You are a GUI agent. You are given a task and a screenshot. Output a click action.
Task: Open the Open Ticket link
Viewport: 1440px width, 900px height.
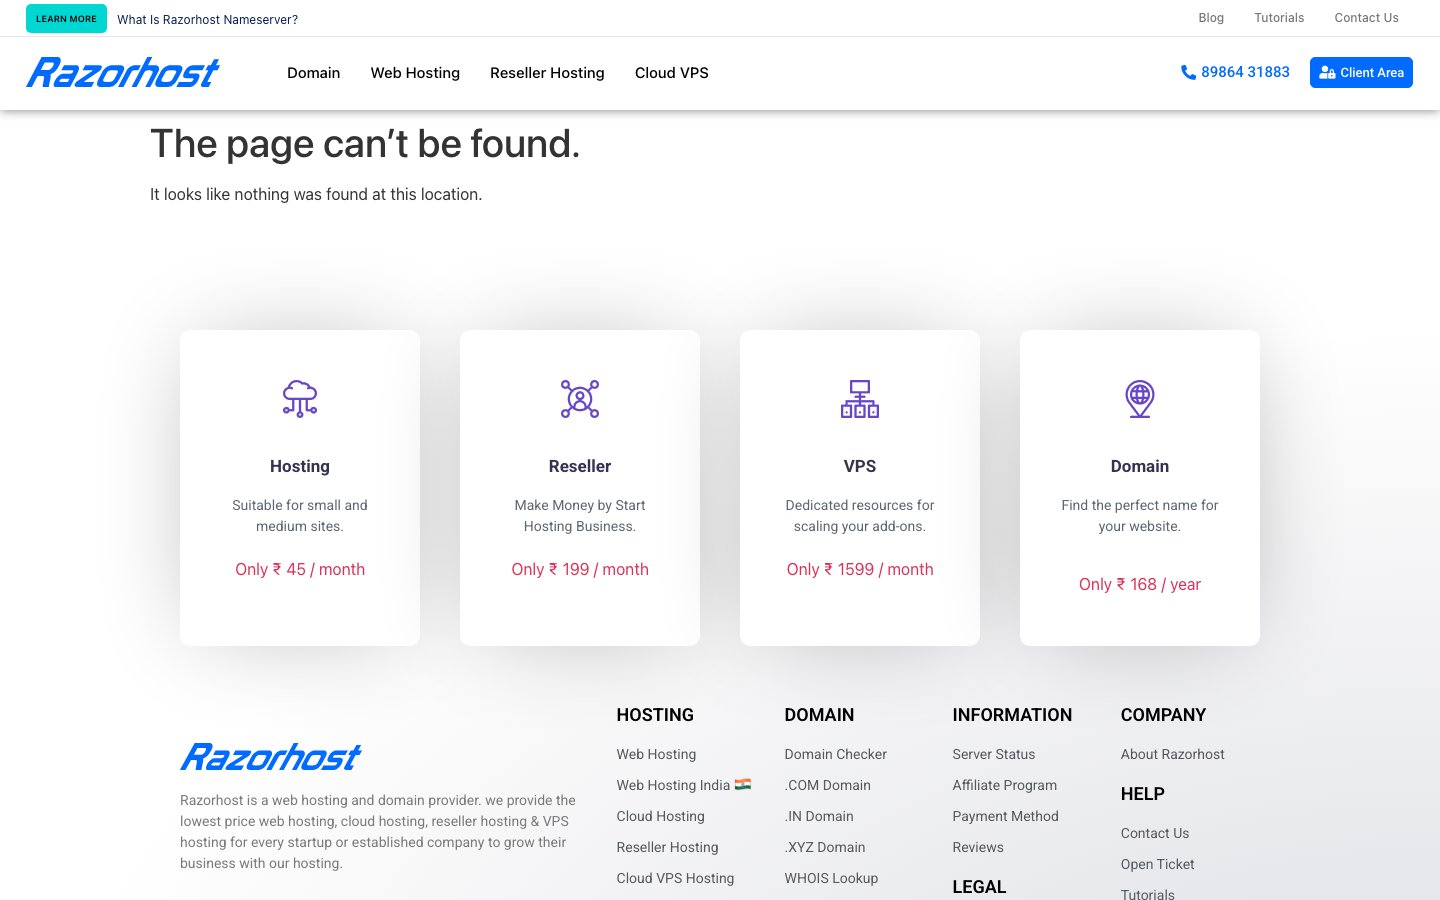[1157, 864]
